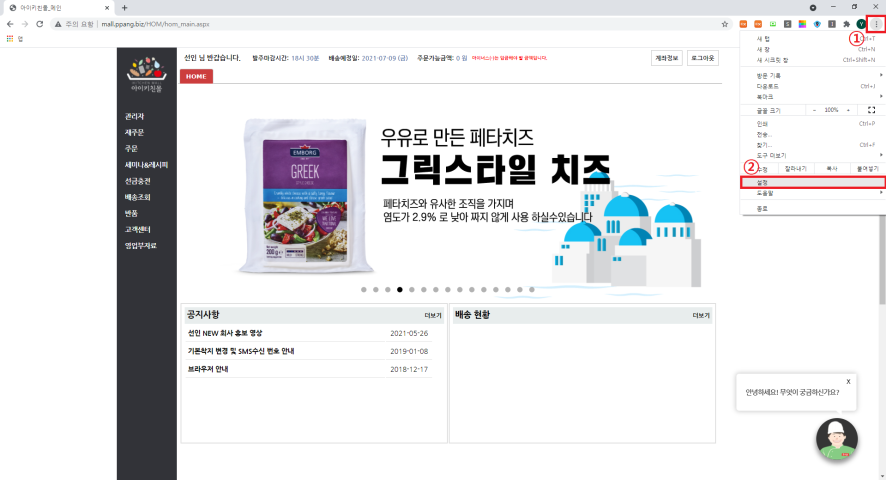The width and height of the screenshot is (886, 480).
Task: Open 고객센터 in the sidebar
Action: pyautogui.click(x=137, y=230)
